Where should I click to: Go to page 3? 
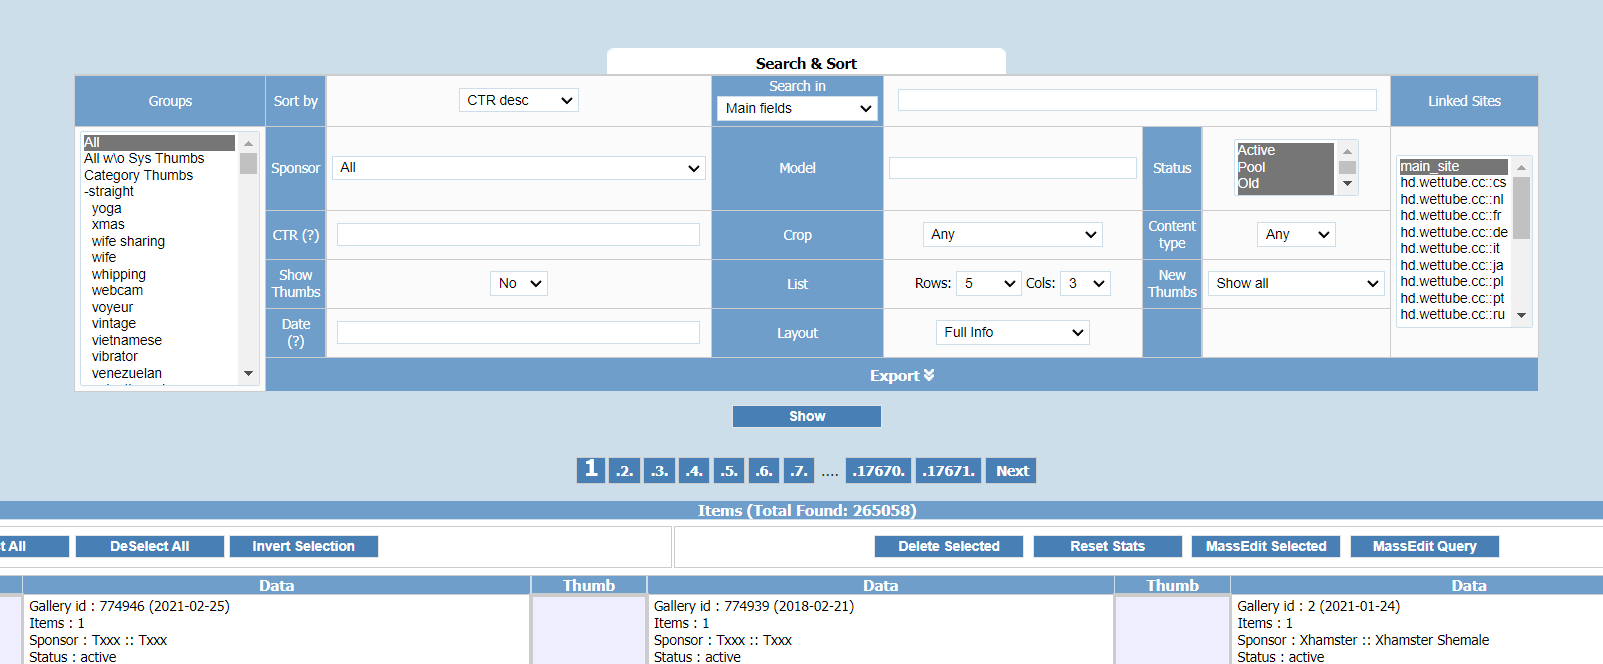(659, 471)
